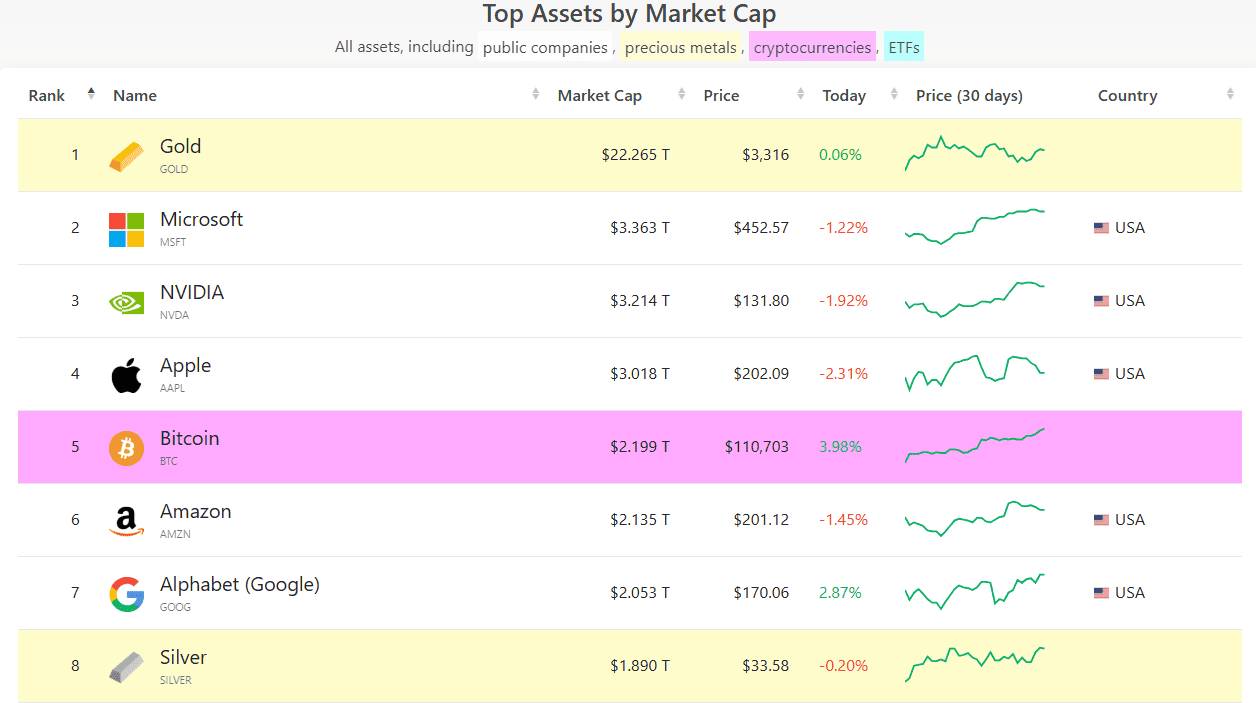Image resolution: width=1256 pixels, height=703 pixels.
Task: Click the Apple logo icon
Action: pyautogui.click(x=126, y=375)
